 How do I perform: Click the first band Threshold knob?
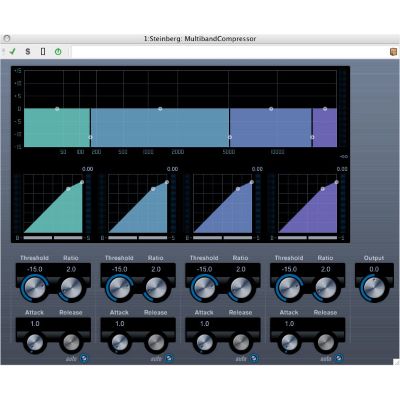pos(35,288)
